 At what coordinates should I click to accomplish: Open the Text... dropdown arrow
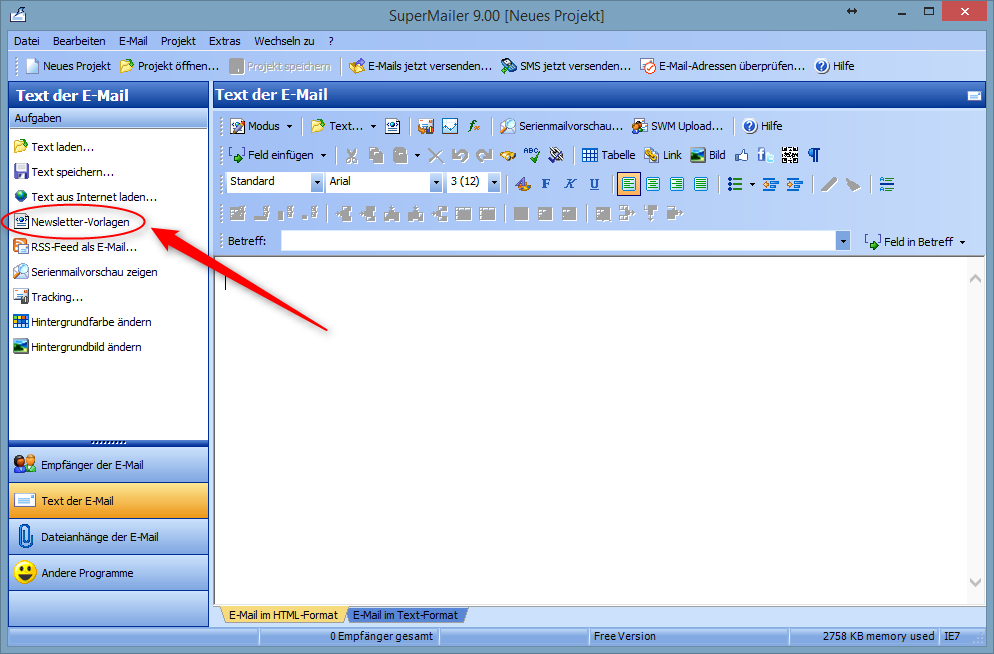(373, 127)
